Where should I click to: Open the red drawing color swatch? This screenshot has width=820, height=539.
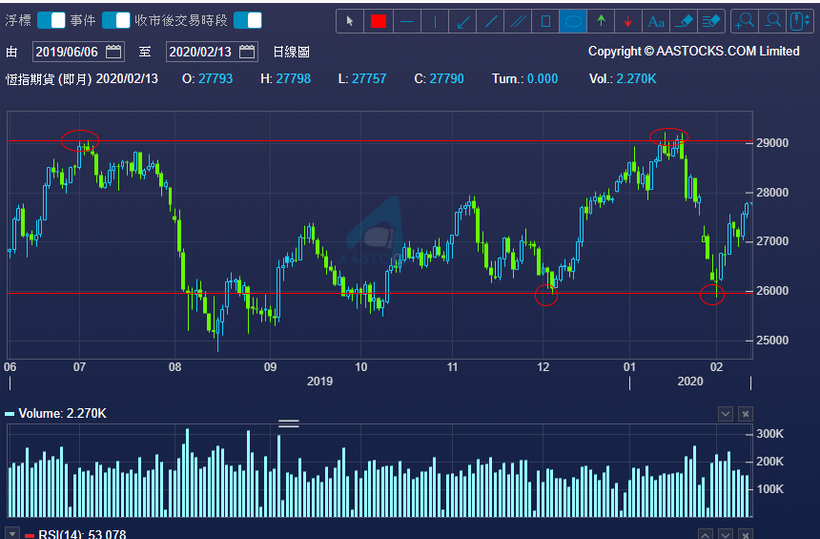point(378,21)
